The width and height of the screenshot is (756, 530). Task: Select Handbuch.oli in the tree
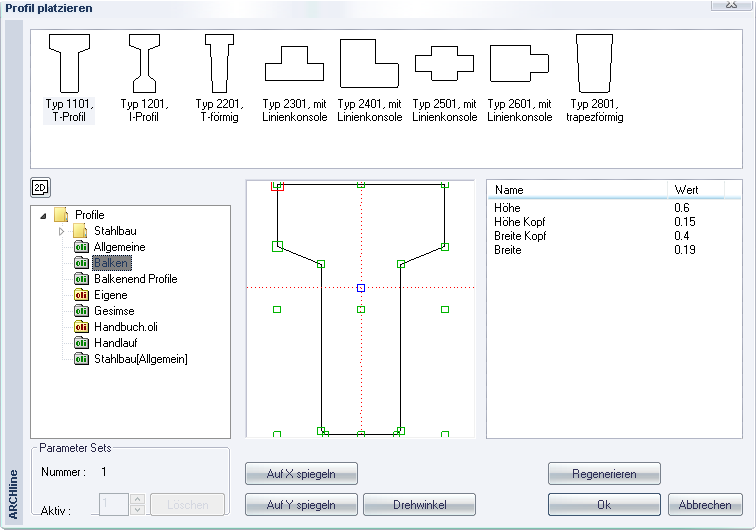pyautogui.click(x=125, y=327)
